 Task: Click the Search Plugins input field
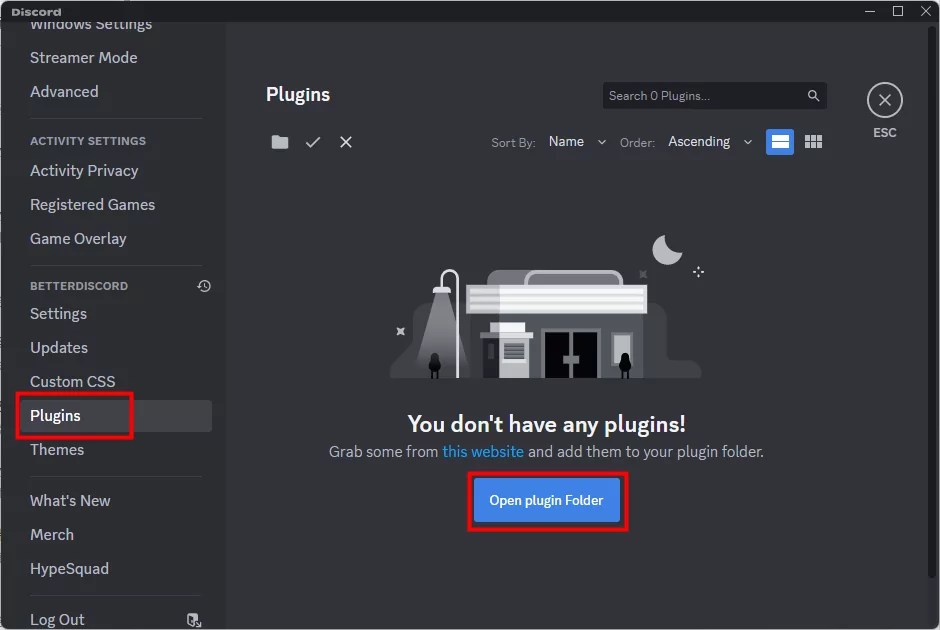click(700, 95)
